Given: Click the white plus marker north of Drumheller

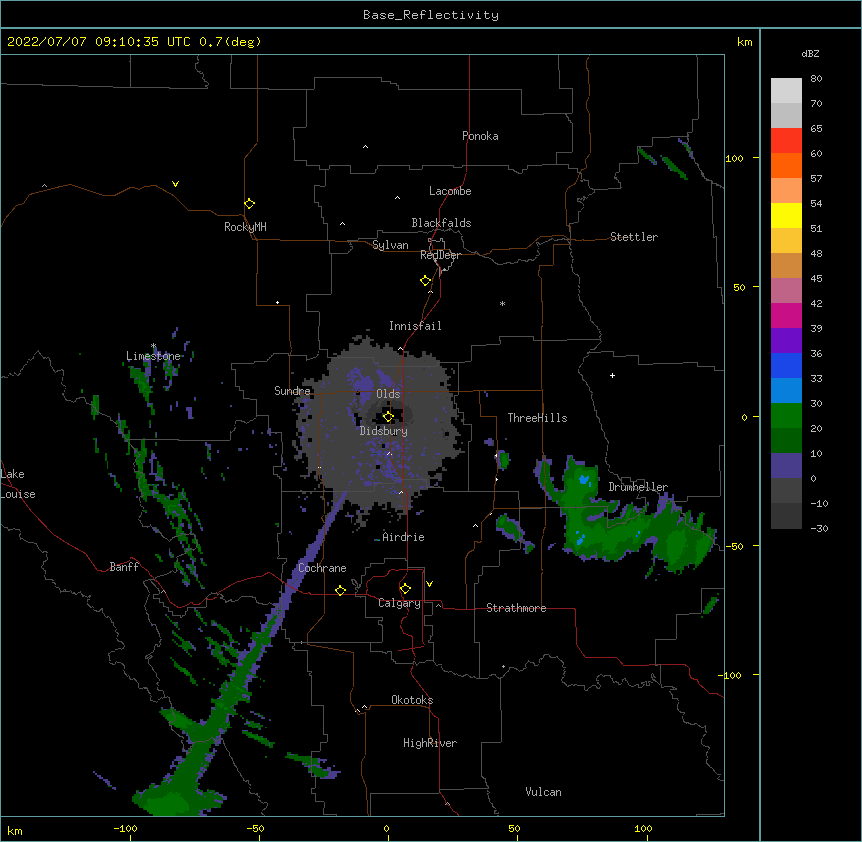Looking at the screenshot, I should pos(612,375).
